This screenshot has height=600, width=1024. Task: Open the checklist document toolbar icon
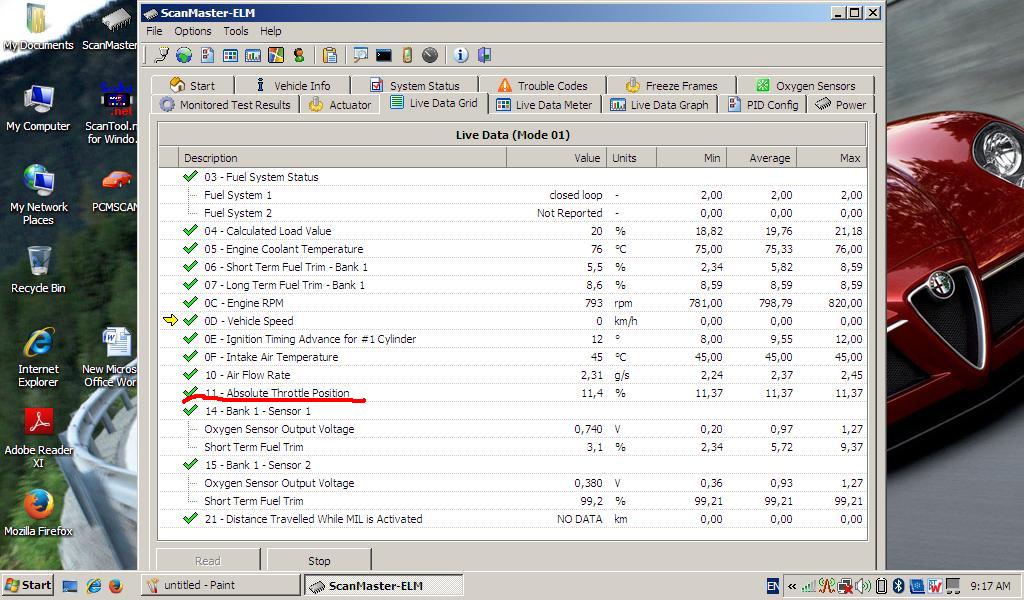pyautogui.click(x=208, y=55)
